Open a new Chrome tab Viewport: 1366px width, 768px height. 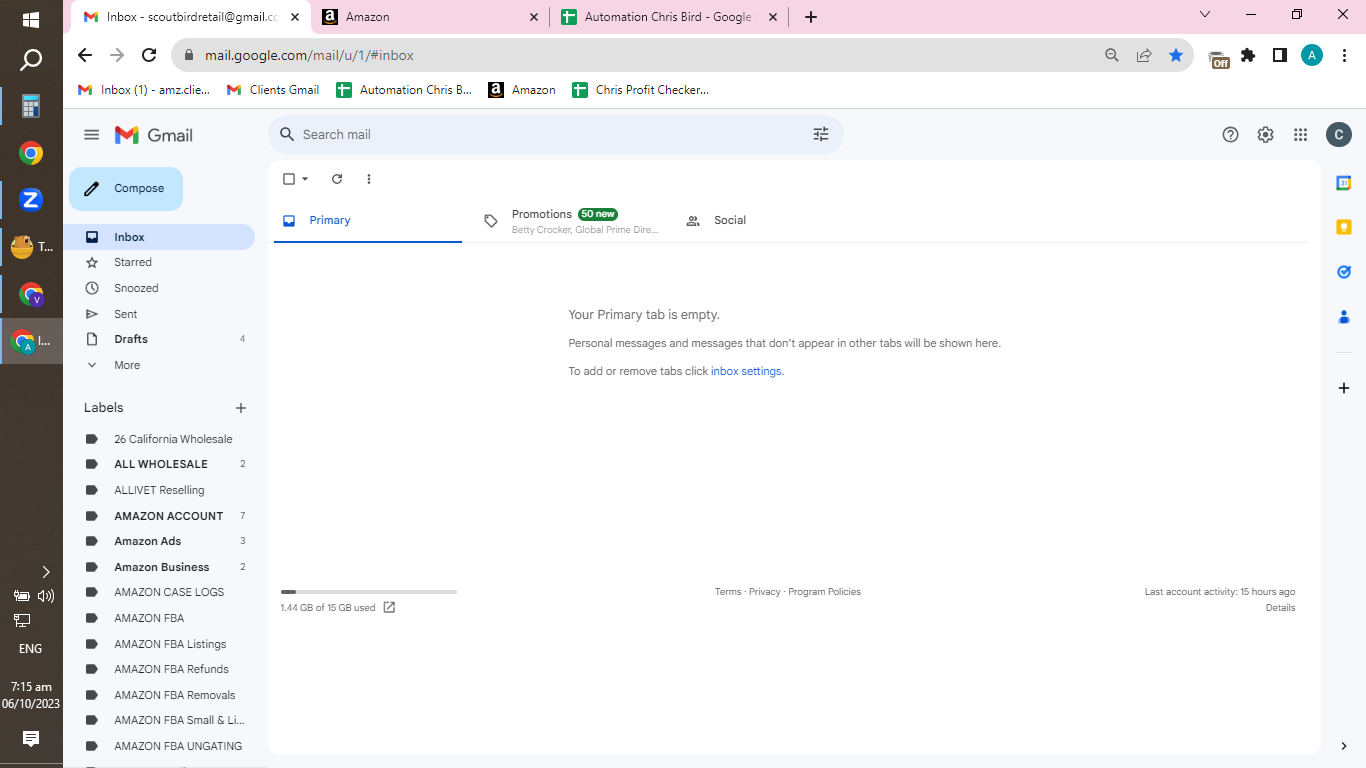(x=811, y=17)
